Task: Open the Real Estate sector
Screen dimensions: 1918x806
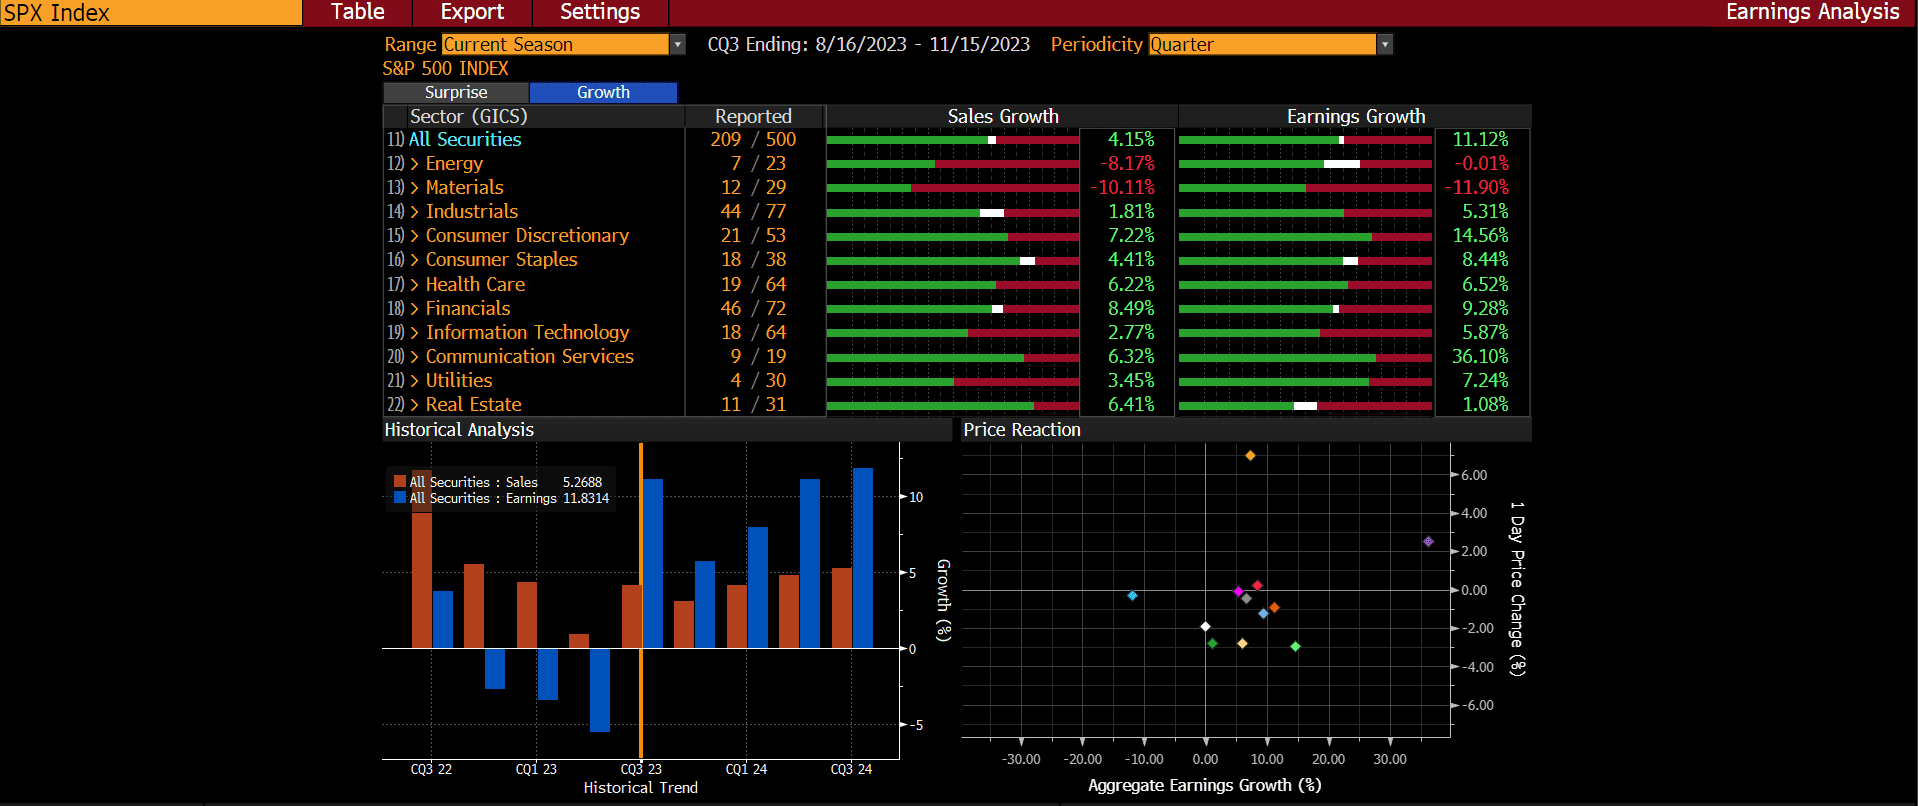Action: (473, 404)
